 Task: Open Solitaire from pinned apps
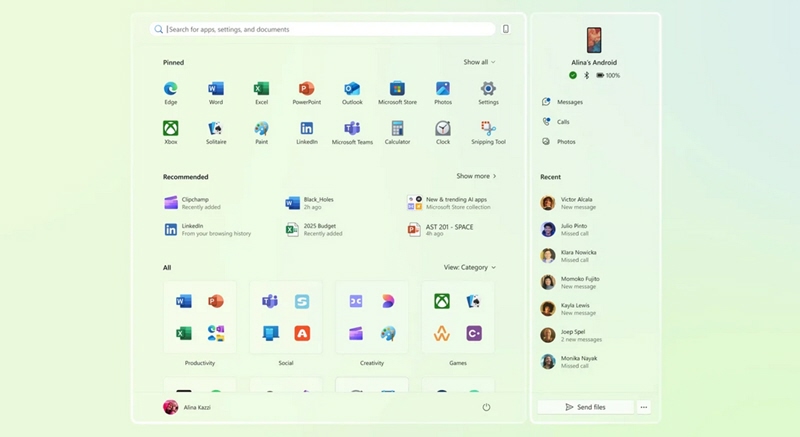216,133
